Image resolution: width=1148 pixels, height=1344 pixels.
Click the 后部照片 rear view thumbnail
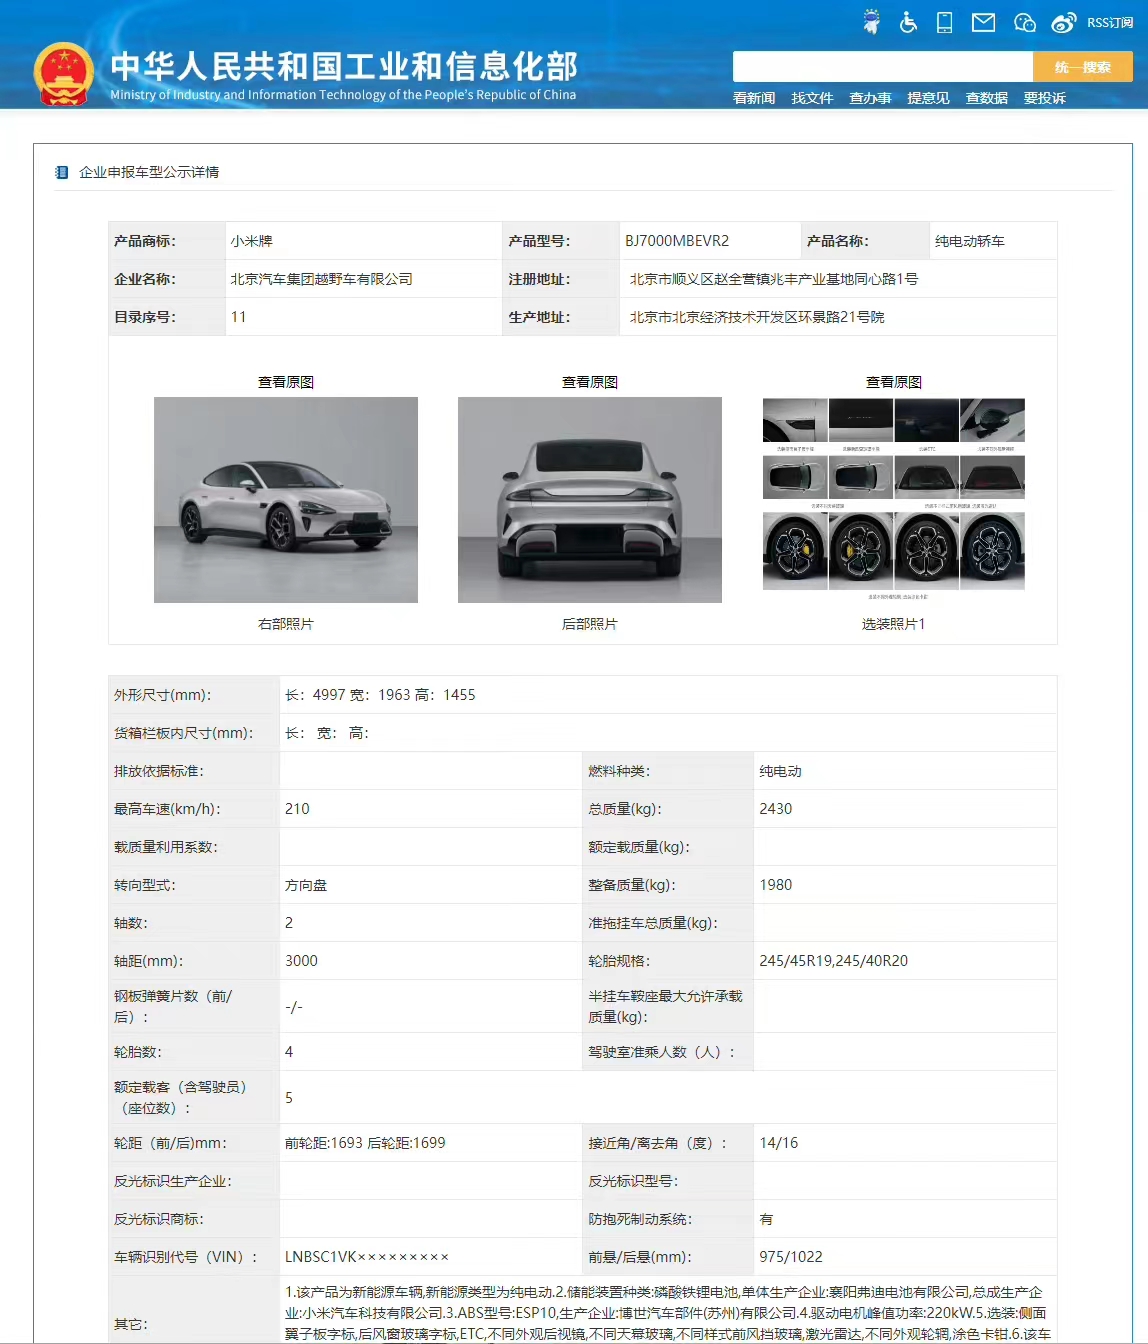589,500
